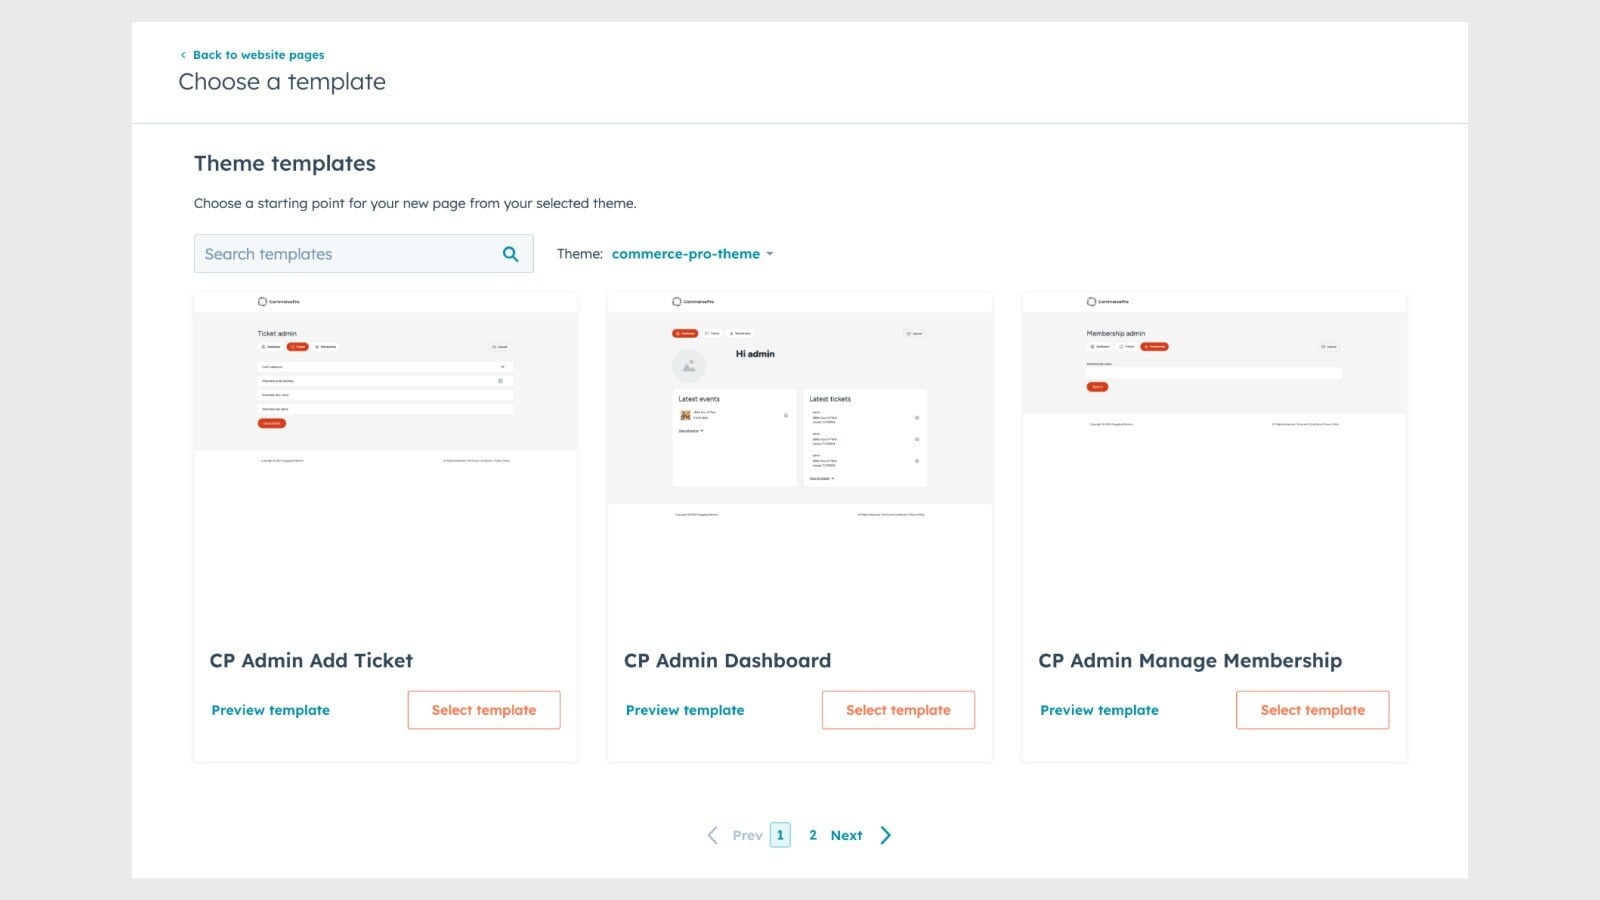The width and height of the screenshot is (1600, 900).
Task: Click the Theme templates heading
Action: click(285, 163)
